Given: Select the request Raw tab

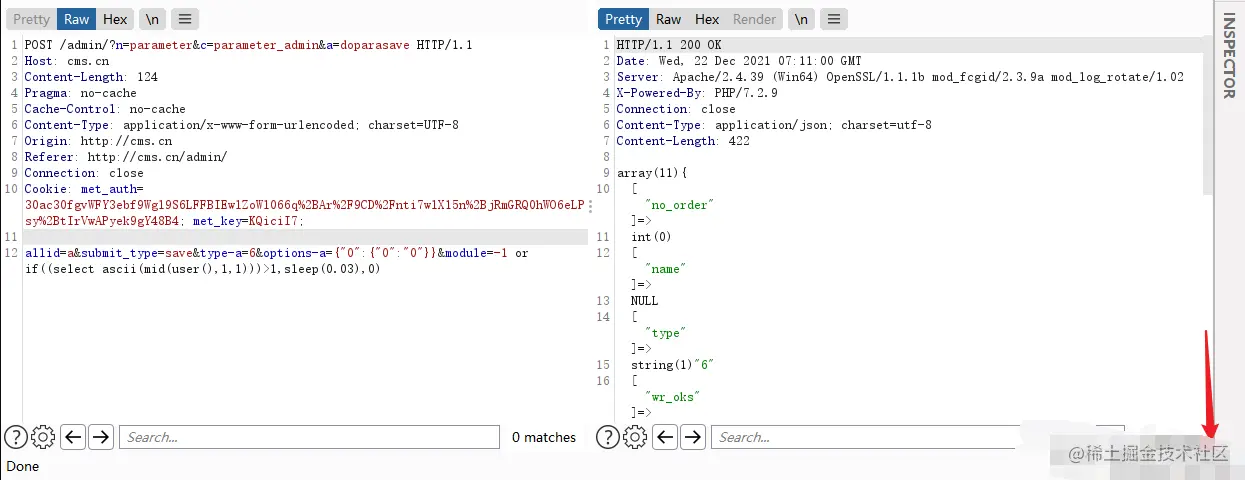Looking at the screenshot, I should click(x=76, y=19).
